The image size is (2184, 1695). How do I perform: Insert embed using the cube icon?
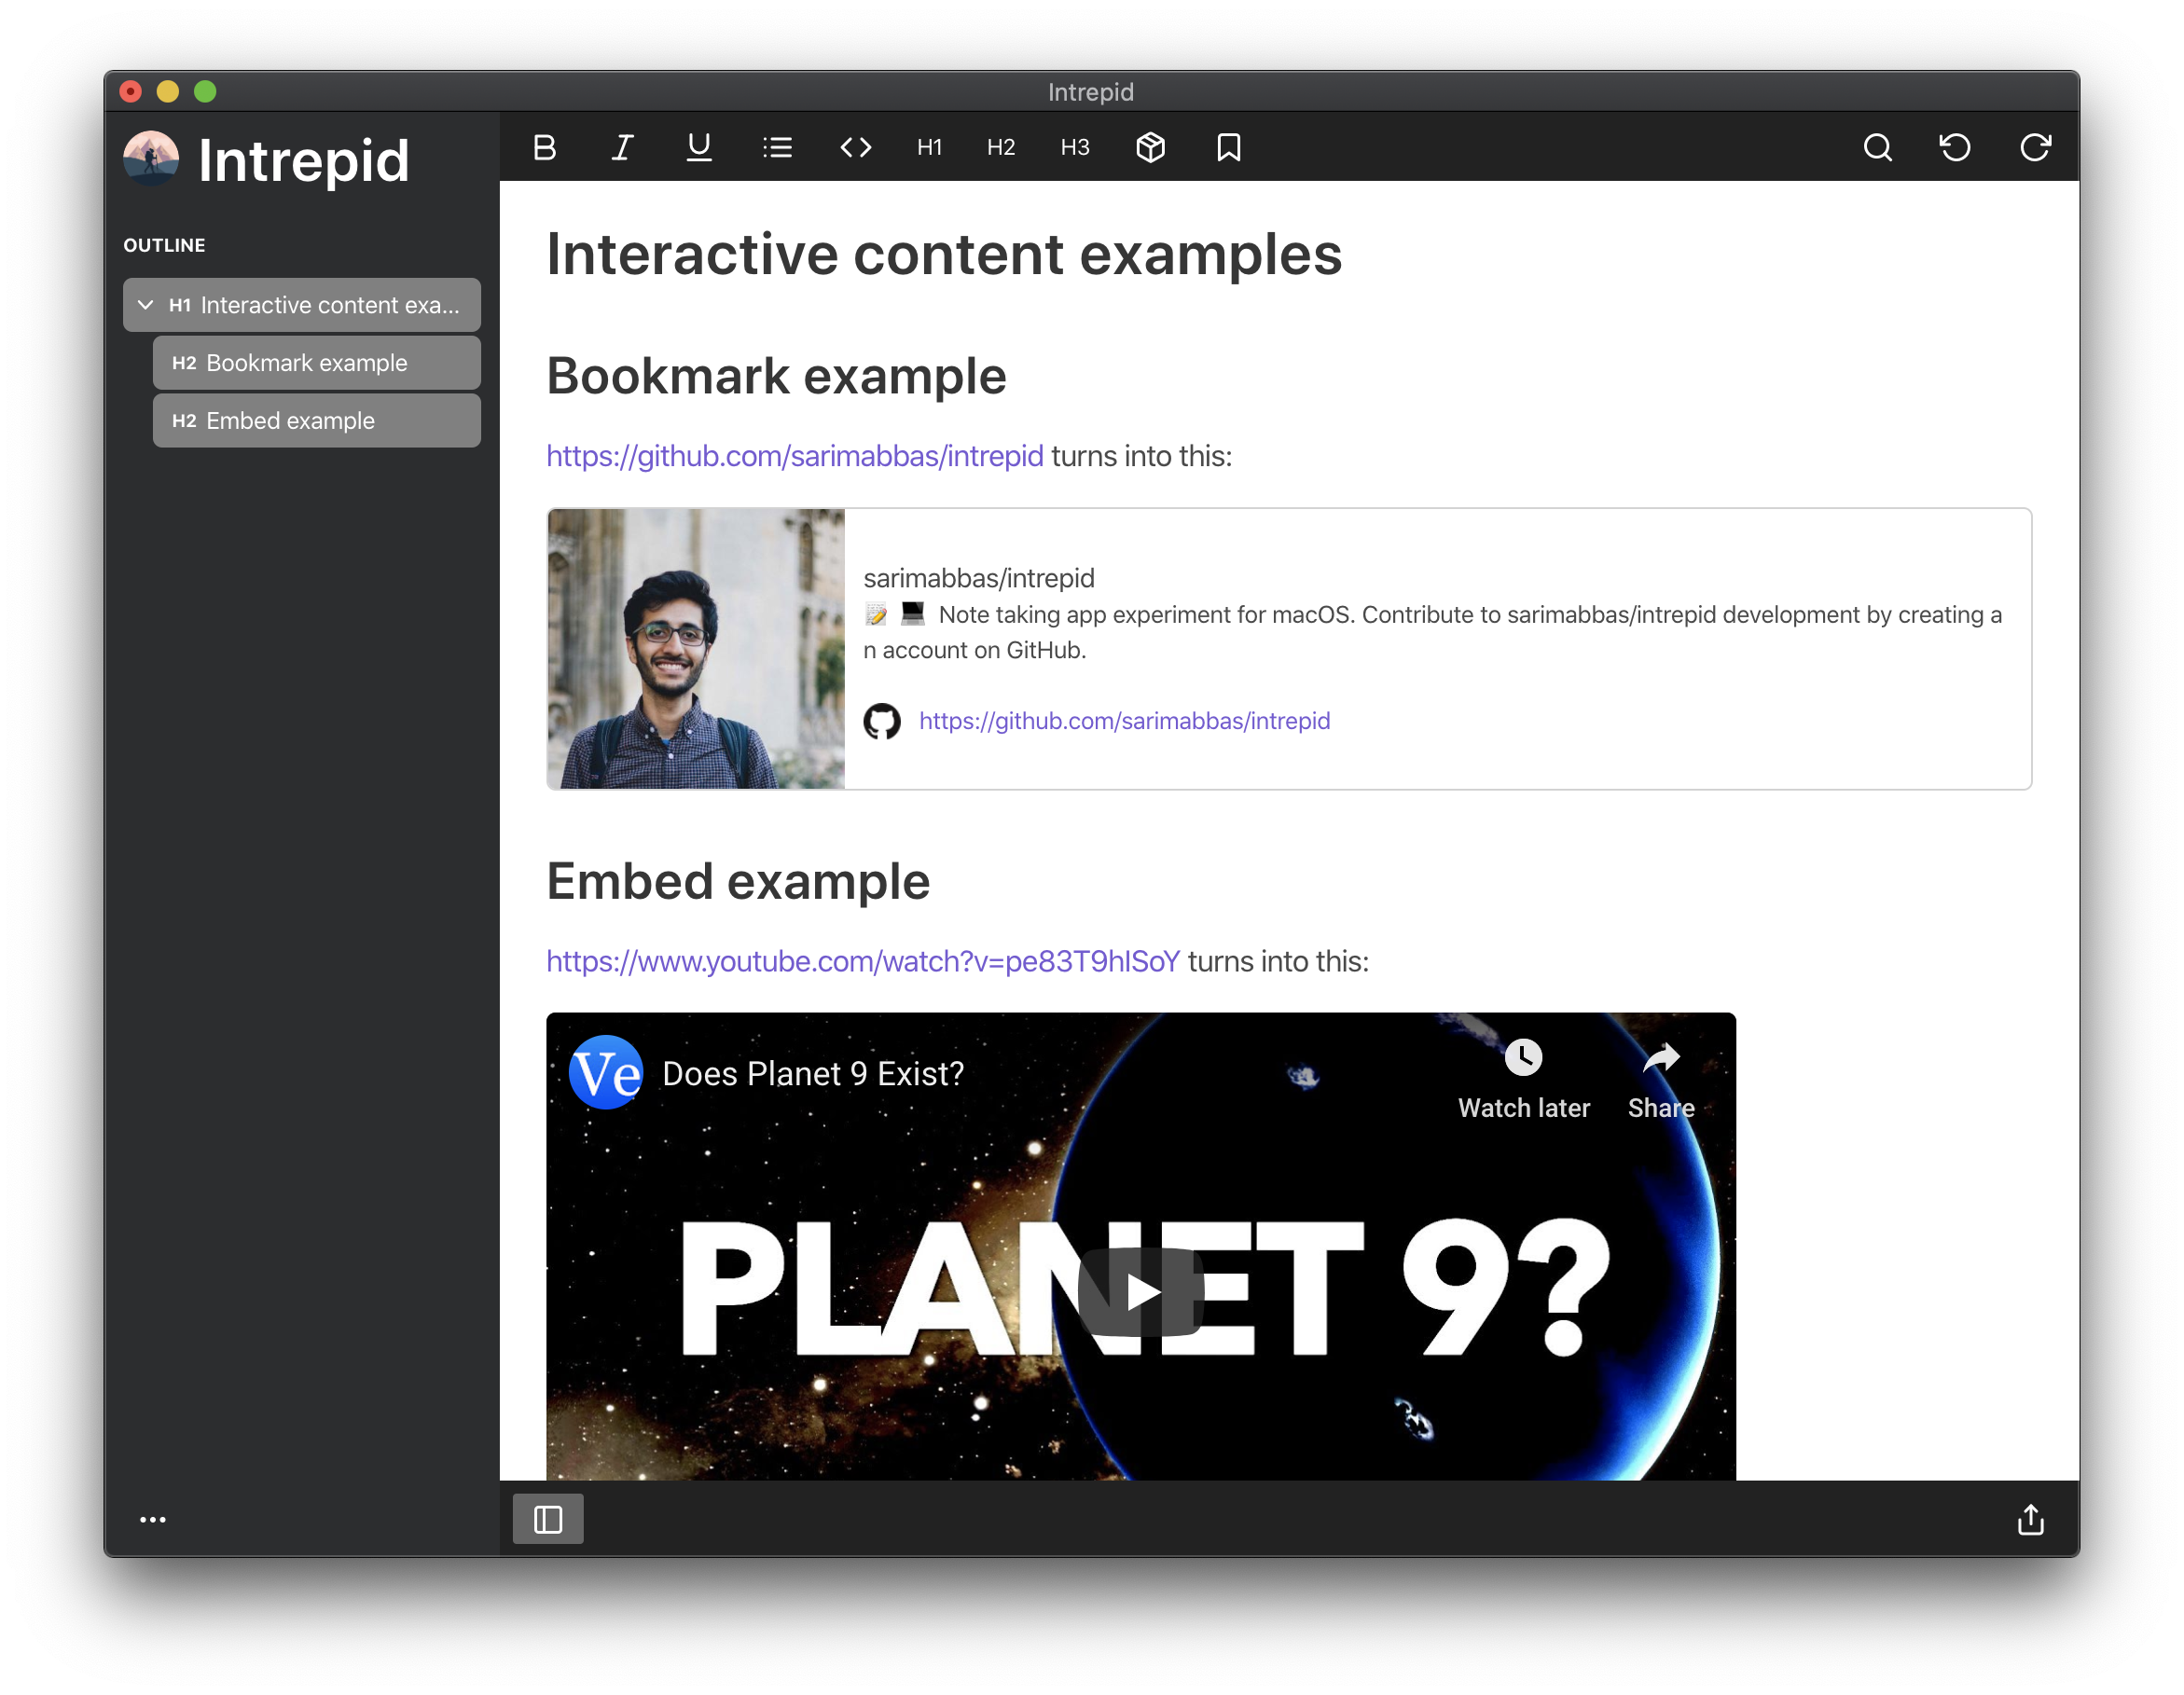(1150, 148)
